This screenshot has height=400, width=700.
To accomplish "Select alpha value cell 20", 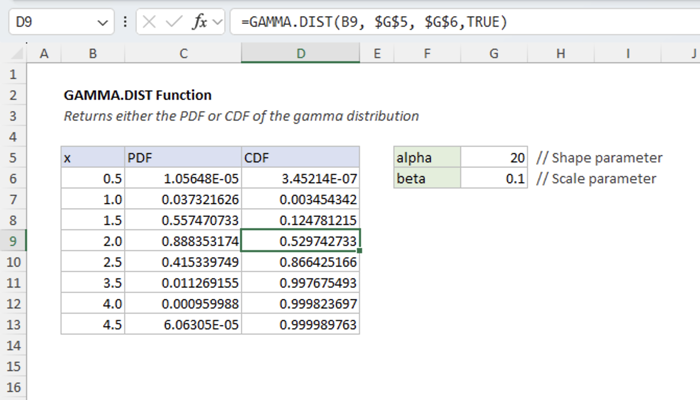I will [494, 158].
